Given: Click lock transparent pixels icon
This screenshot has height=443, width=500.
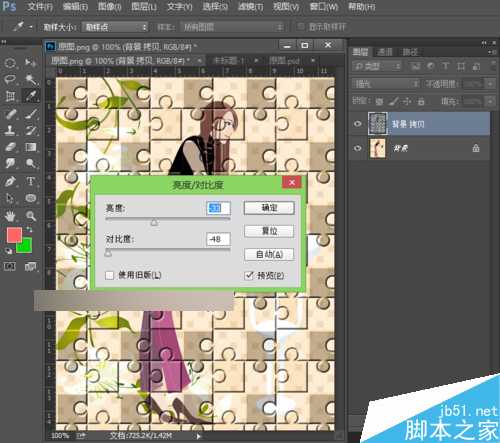Looking at the screenshot, I should point(379,101).
